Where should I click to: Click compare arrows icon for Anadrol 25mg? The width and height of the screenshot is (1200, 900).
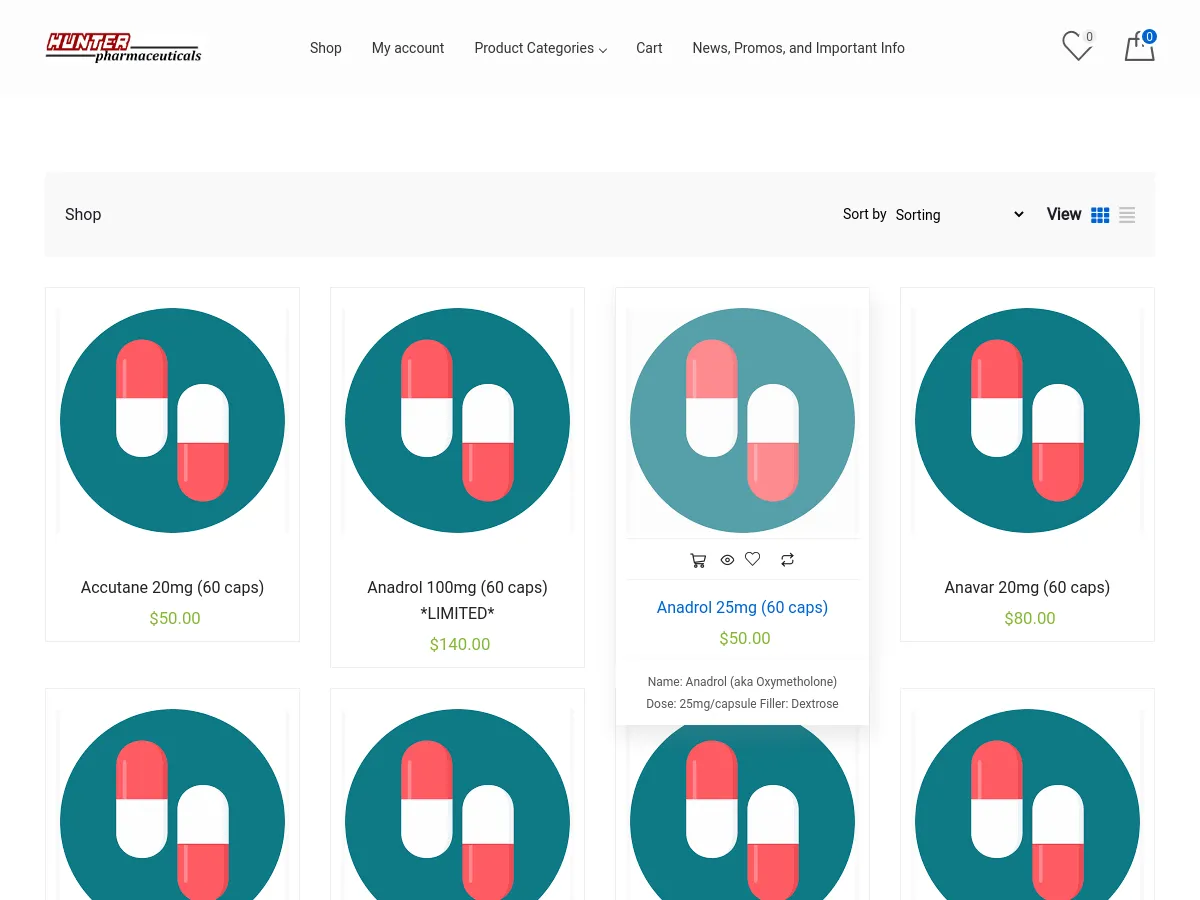click(x=787, y=560)
